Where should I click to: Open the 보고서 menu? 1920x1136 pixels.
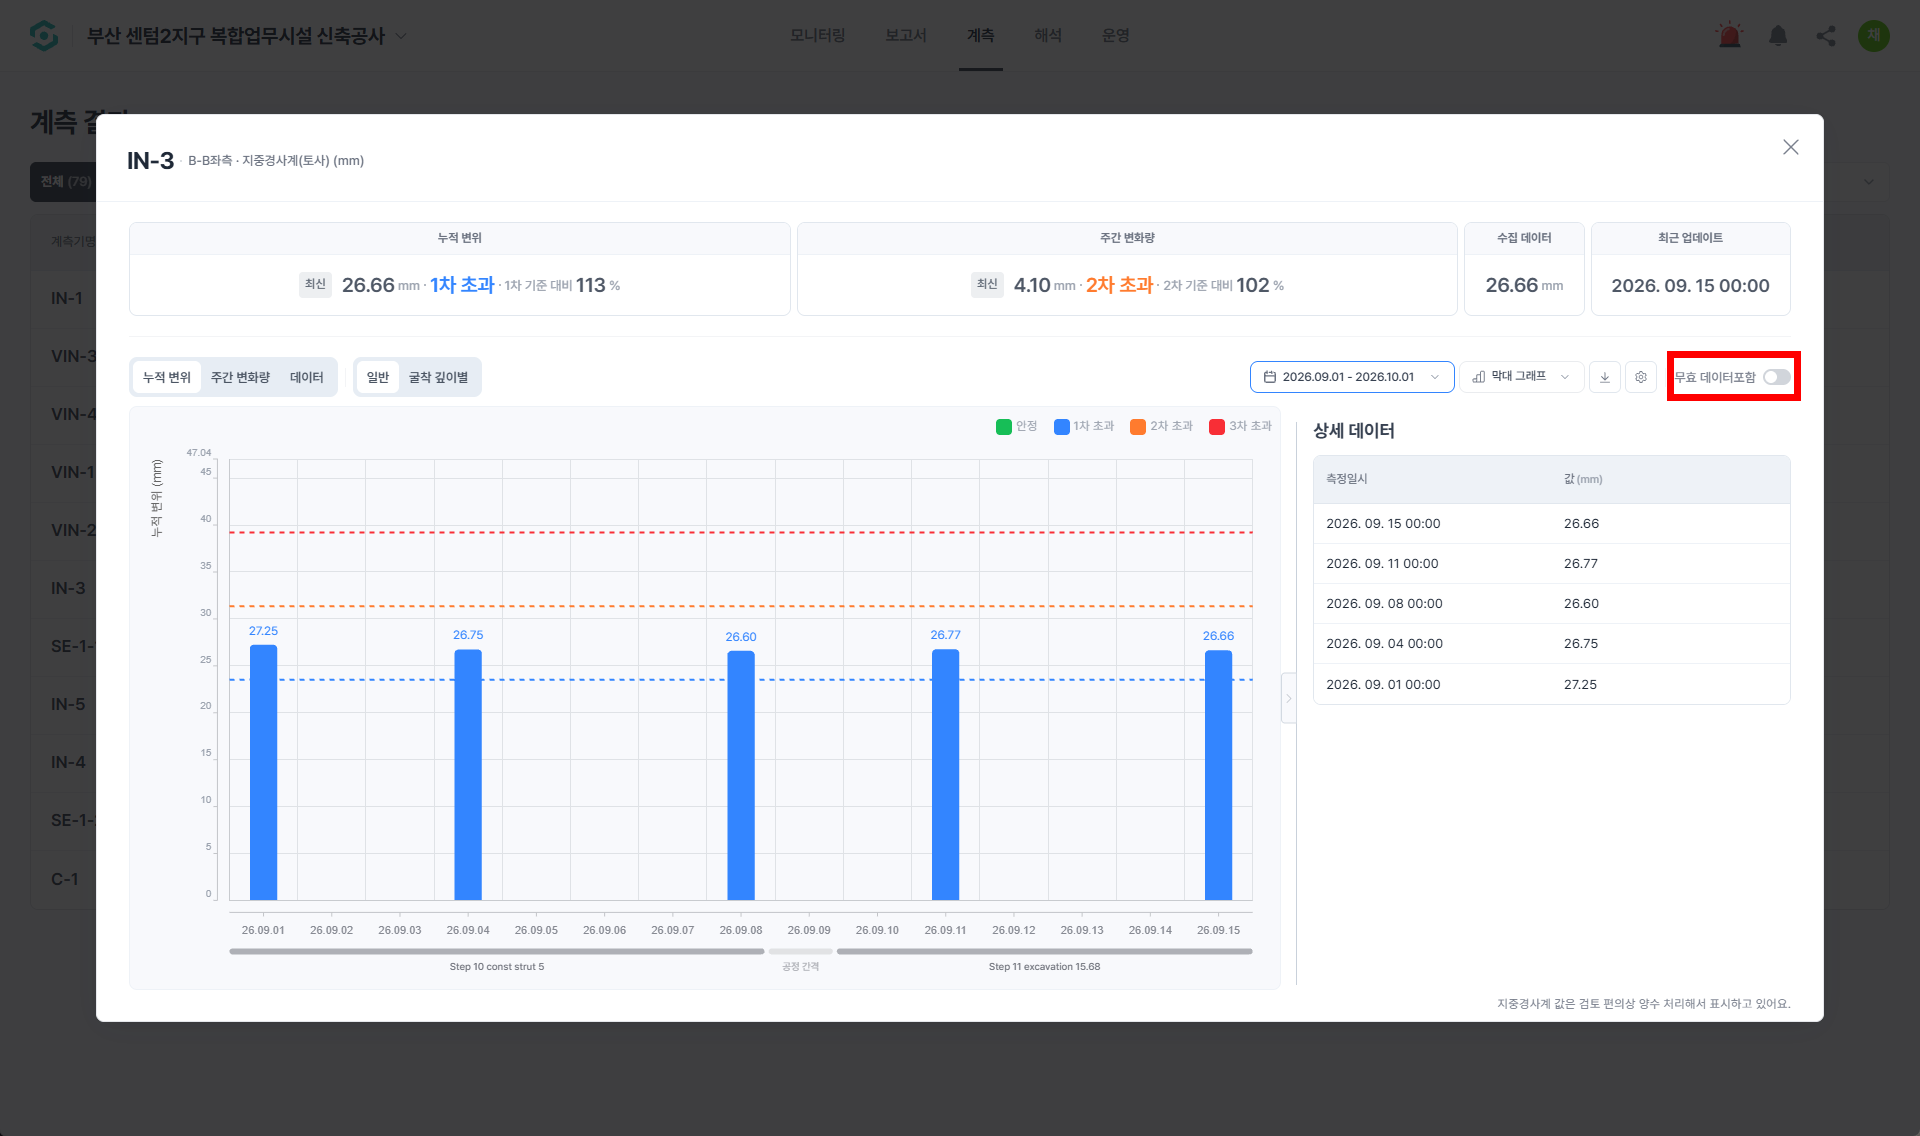tap(906, 36)
